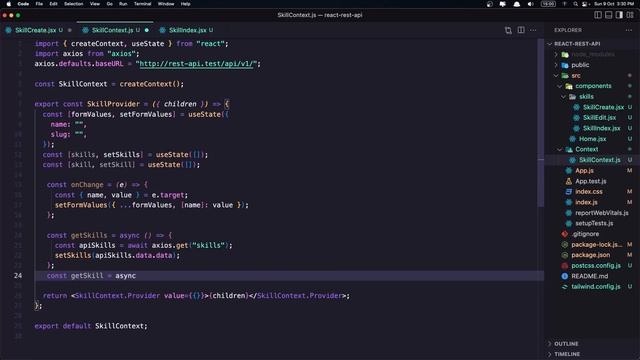Viewport: 640px width, 360px height.
Task: Expand the public folder
Action: (x=580, y=65)
